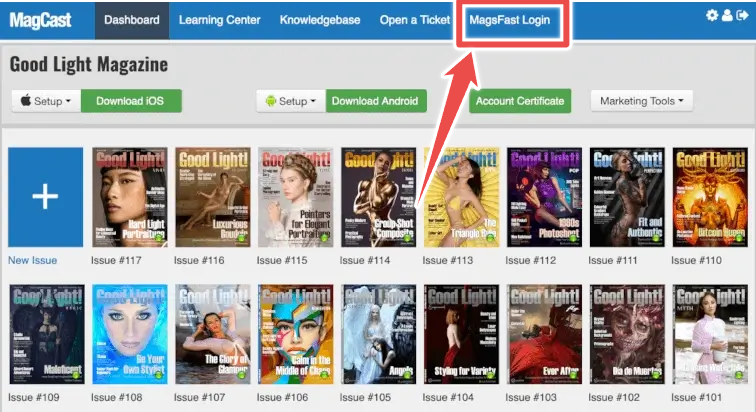Click the Download iOS button
This screenshot has height=412, width=756.
click(x=131, y=101)
